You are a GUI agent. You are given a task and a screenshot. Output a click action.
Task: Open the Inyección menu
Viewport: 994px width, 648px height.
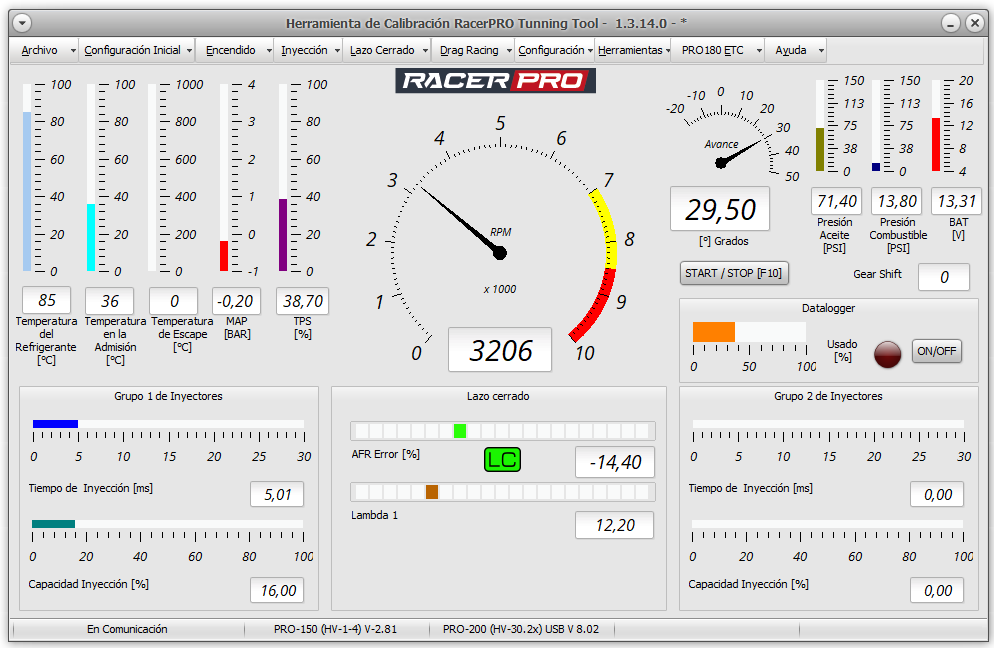pos(304,50)
